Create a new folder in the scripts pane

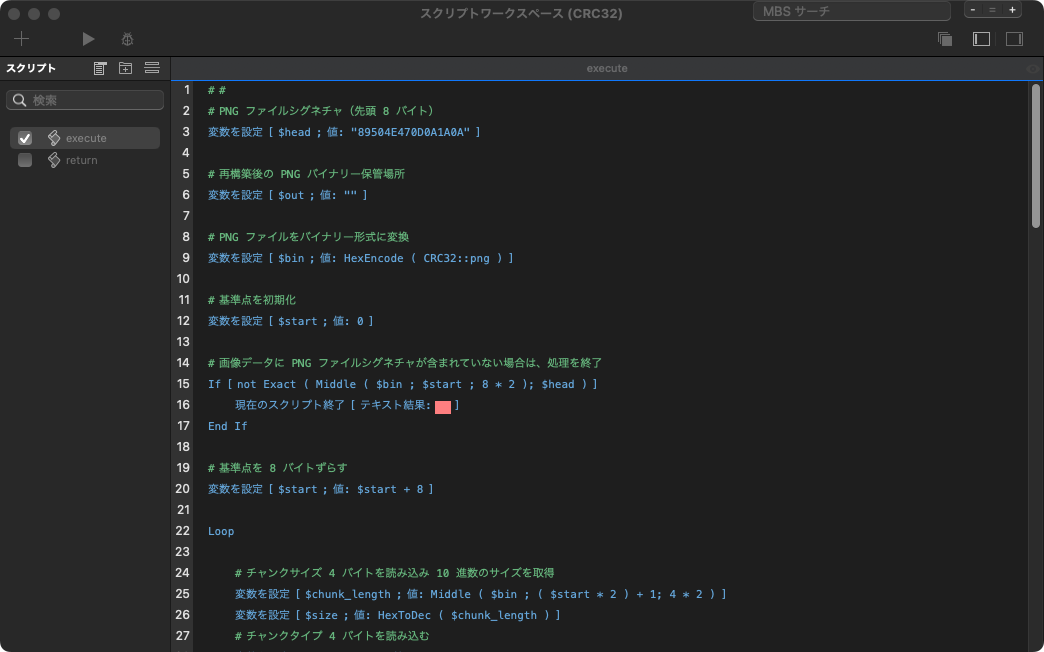coord(125,68)
